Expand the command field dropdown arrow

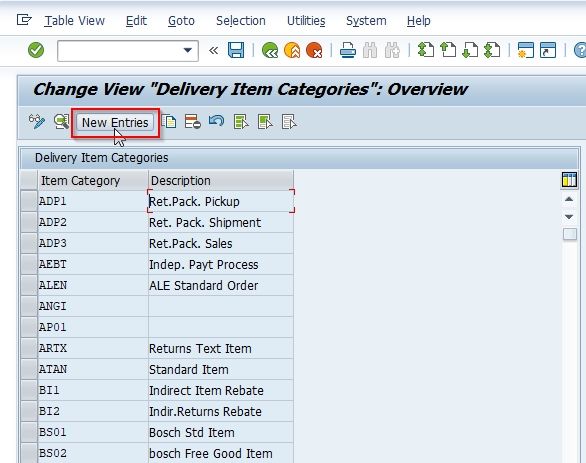[x=188, y=50]
